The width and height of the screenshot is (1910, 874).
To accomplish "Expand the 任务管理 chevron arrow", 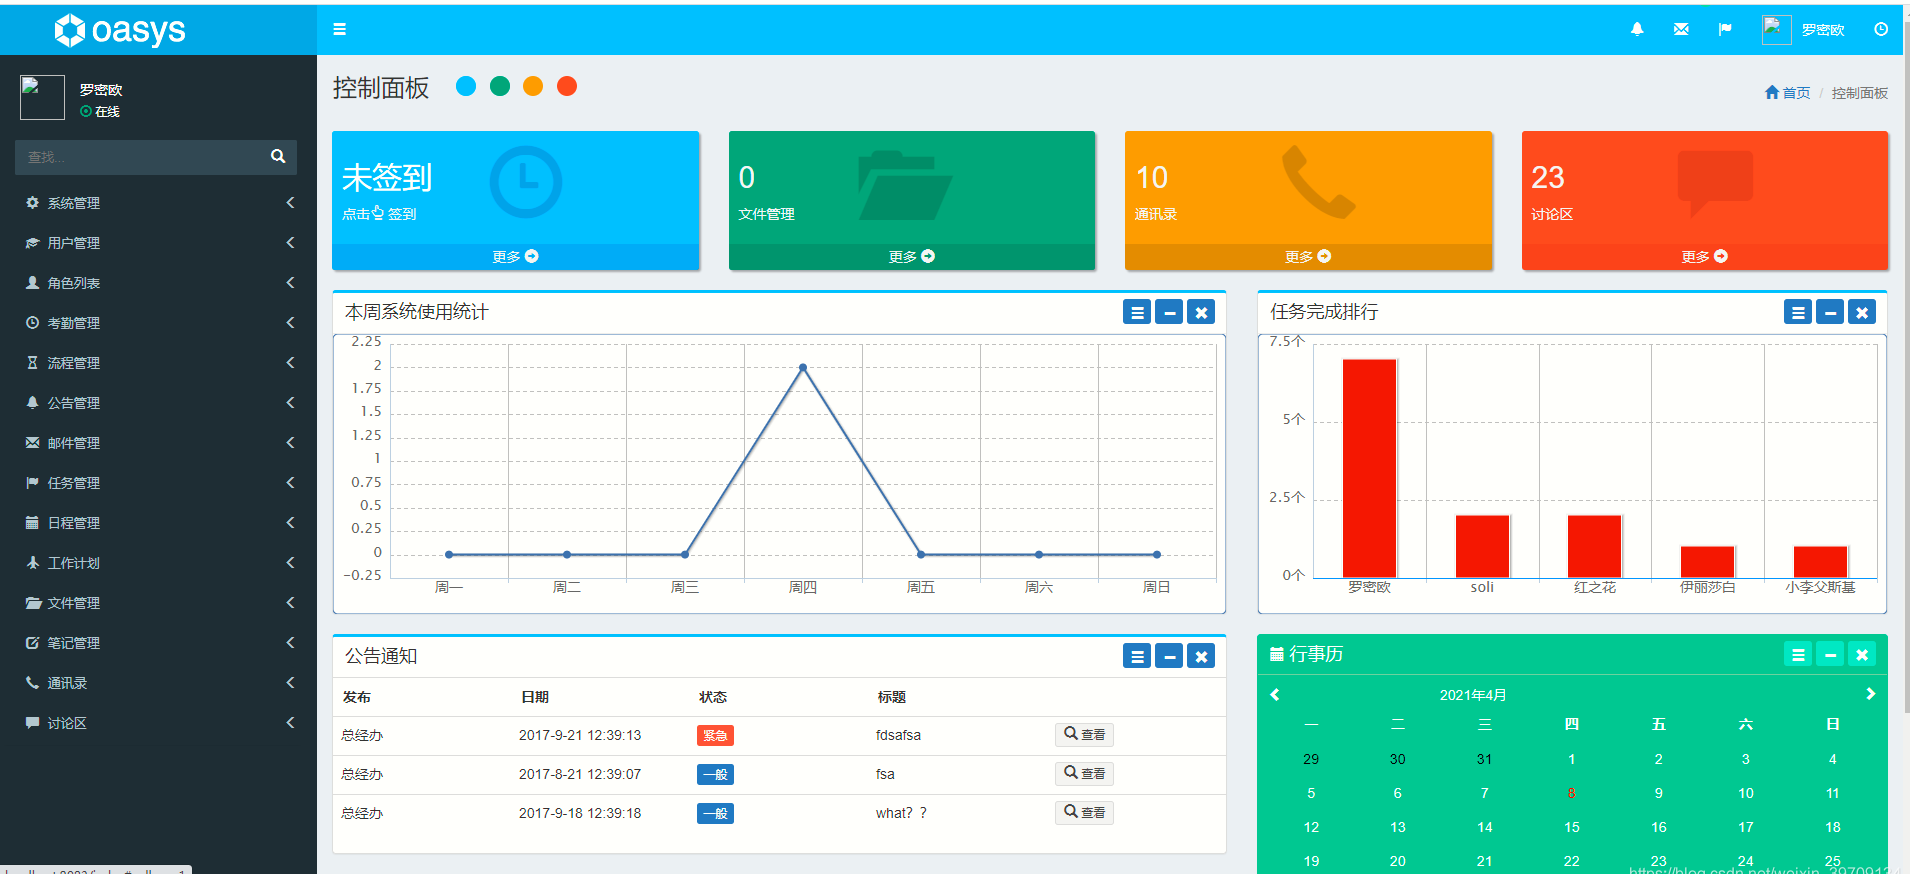I will pyautogui.click(x=290, y=482).
